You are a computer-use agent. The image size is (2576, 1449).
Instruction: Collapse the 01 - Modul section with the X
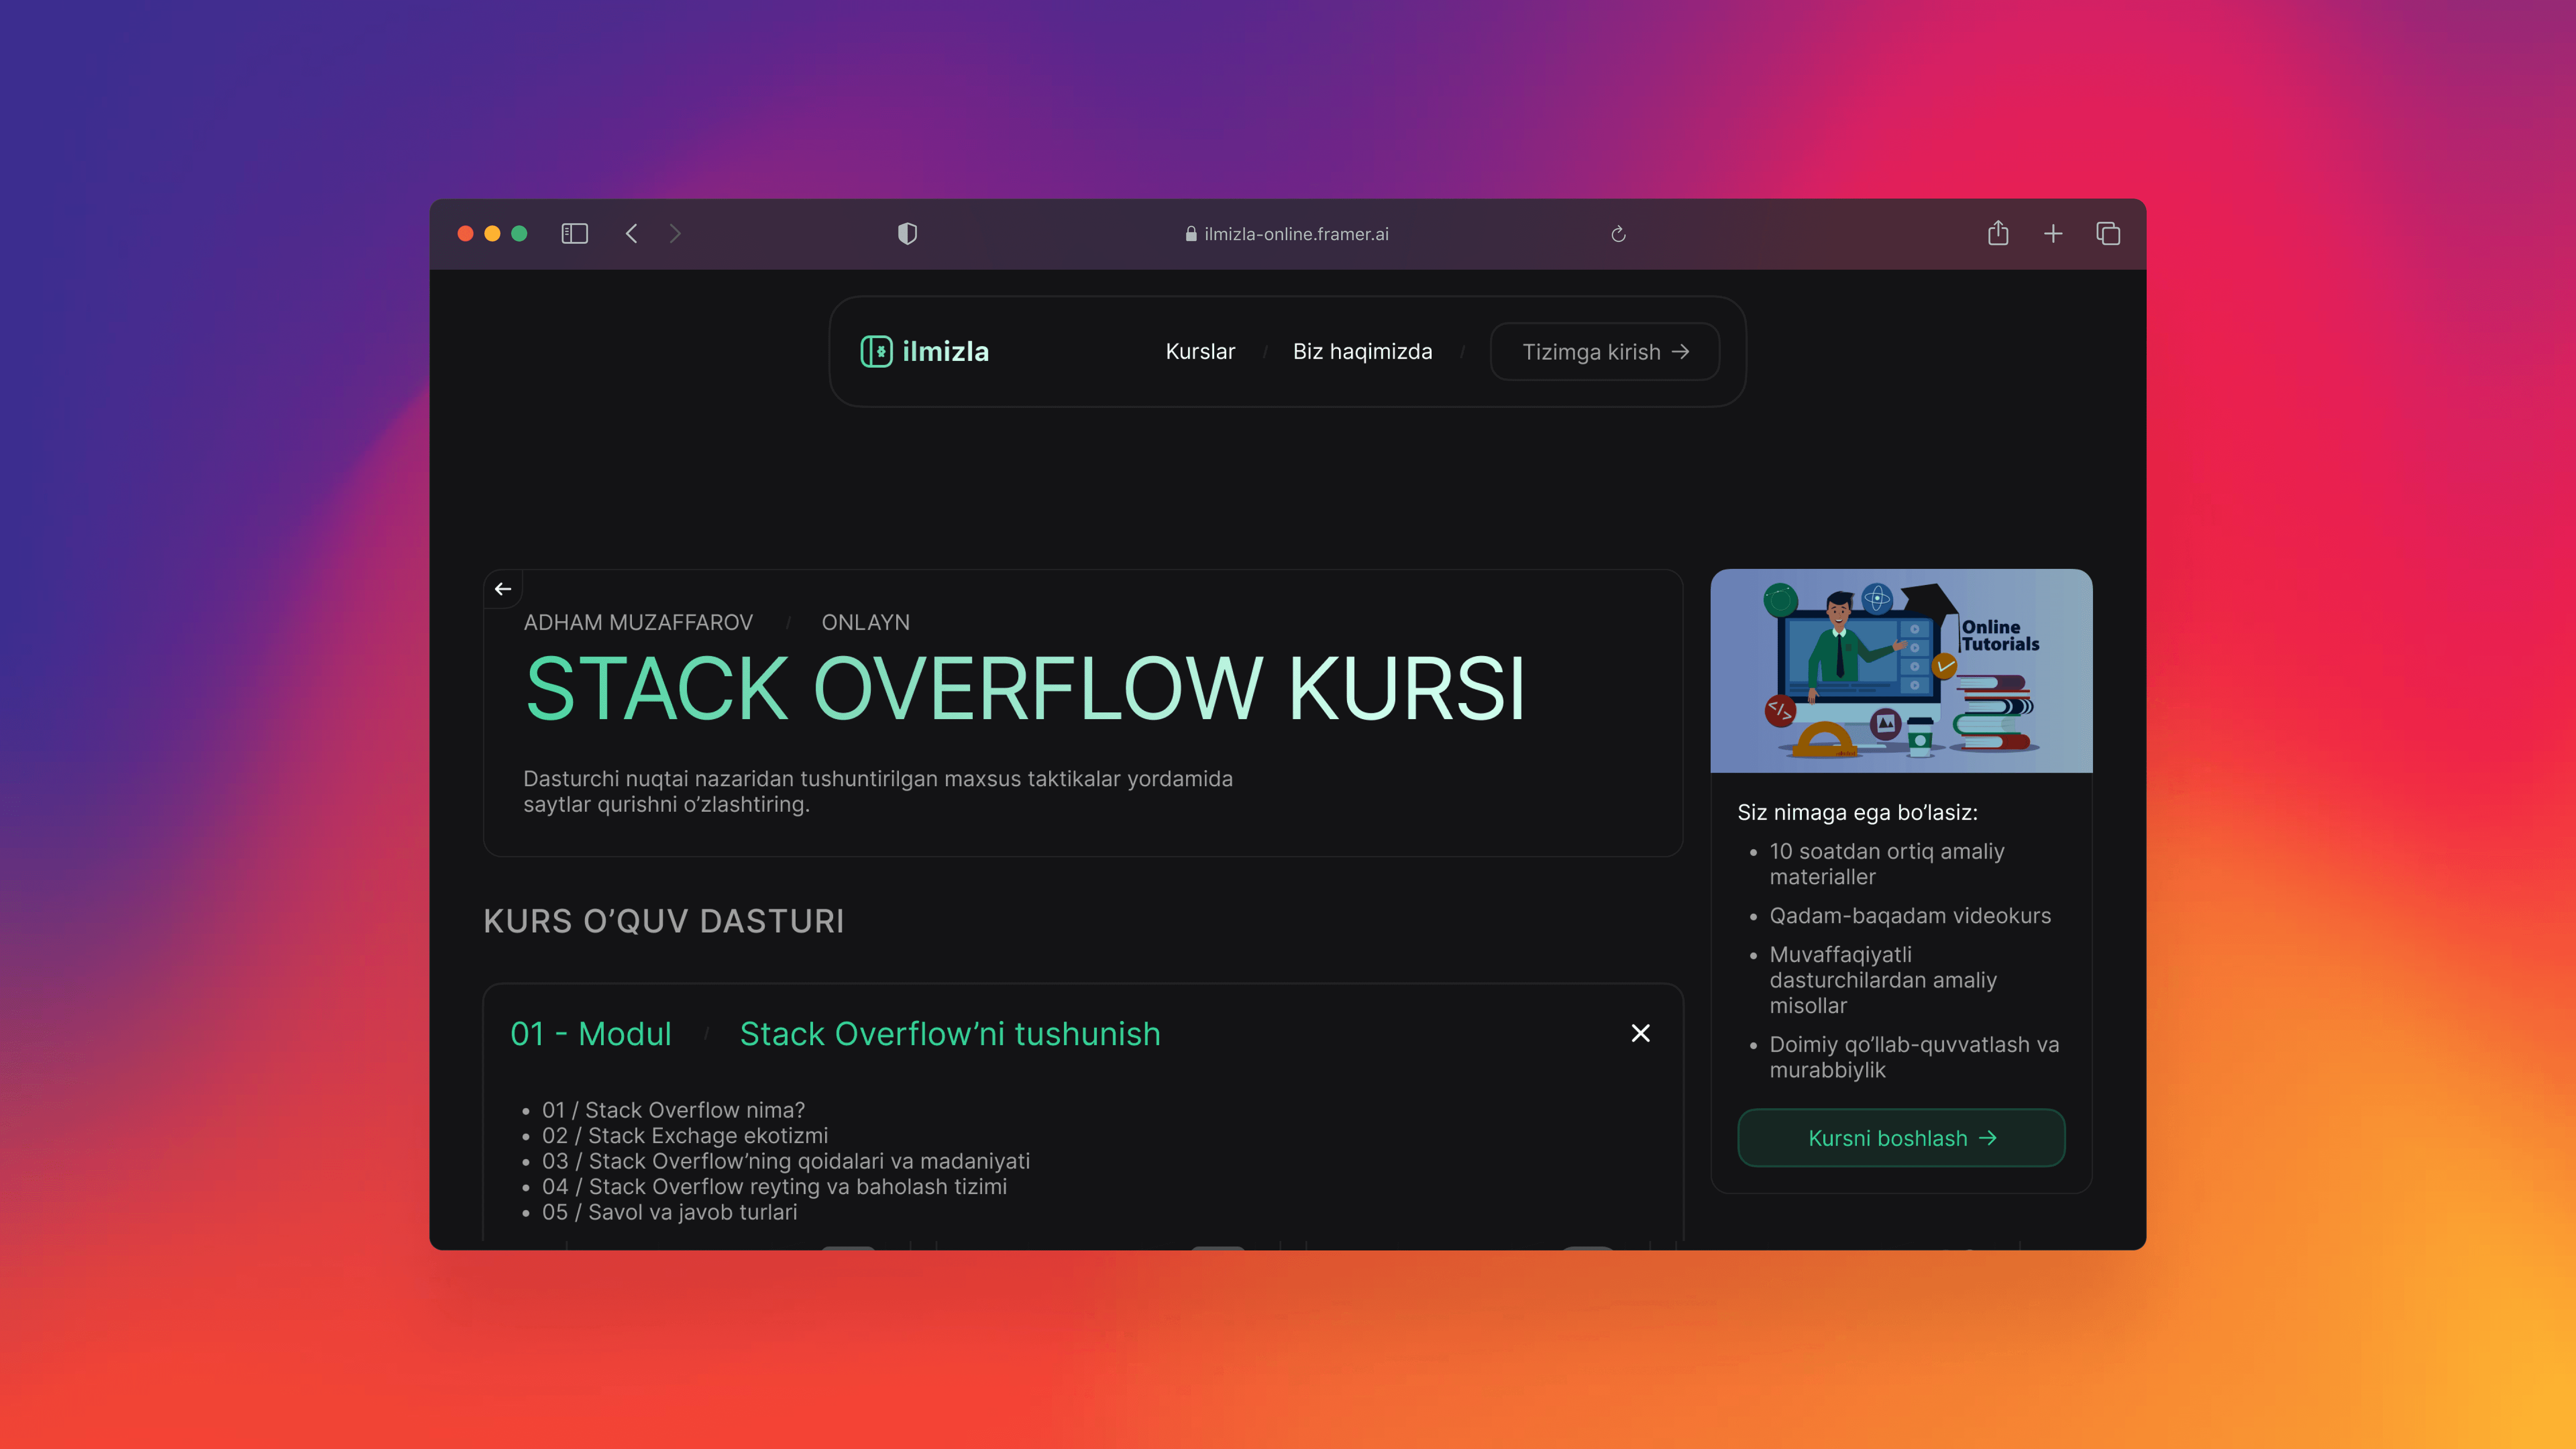click(1640, 1033)
